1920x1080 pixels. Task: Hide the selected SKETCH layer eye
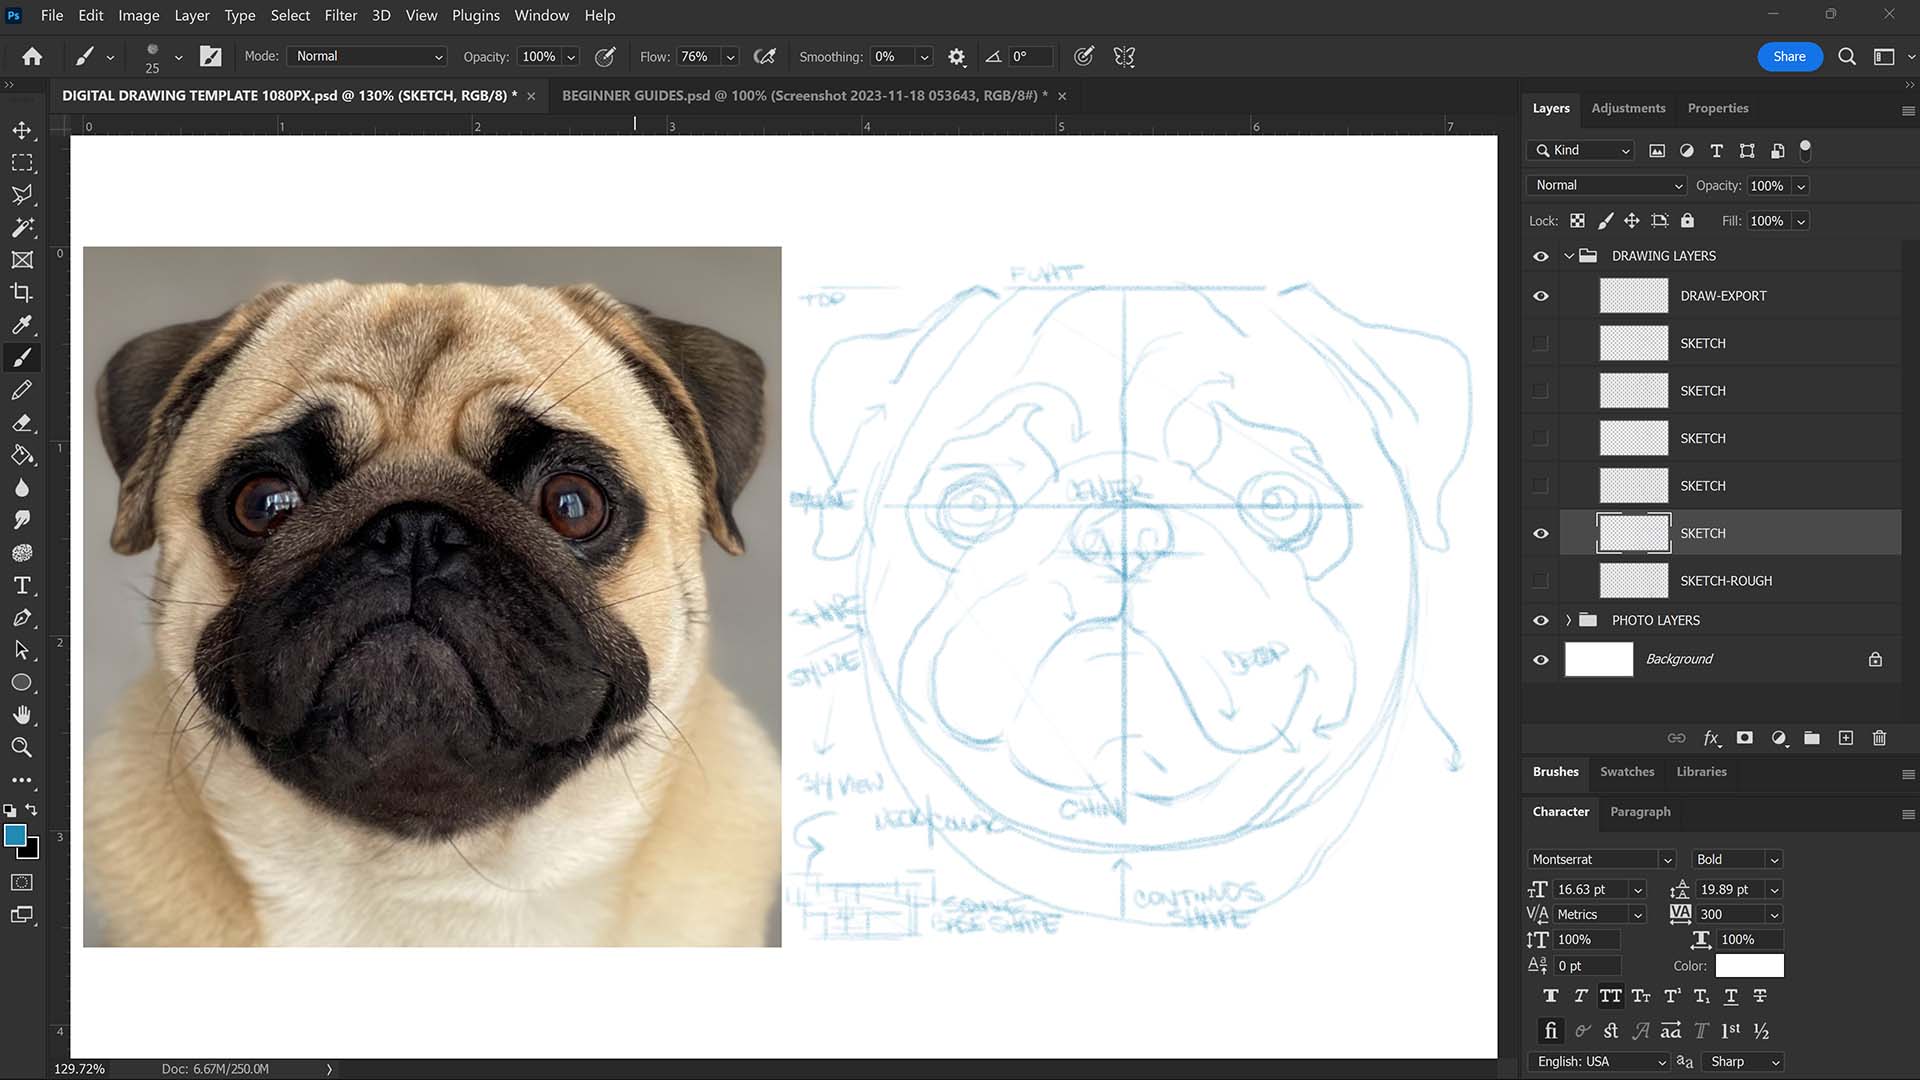click(1541, 533)
